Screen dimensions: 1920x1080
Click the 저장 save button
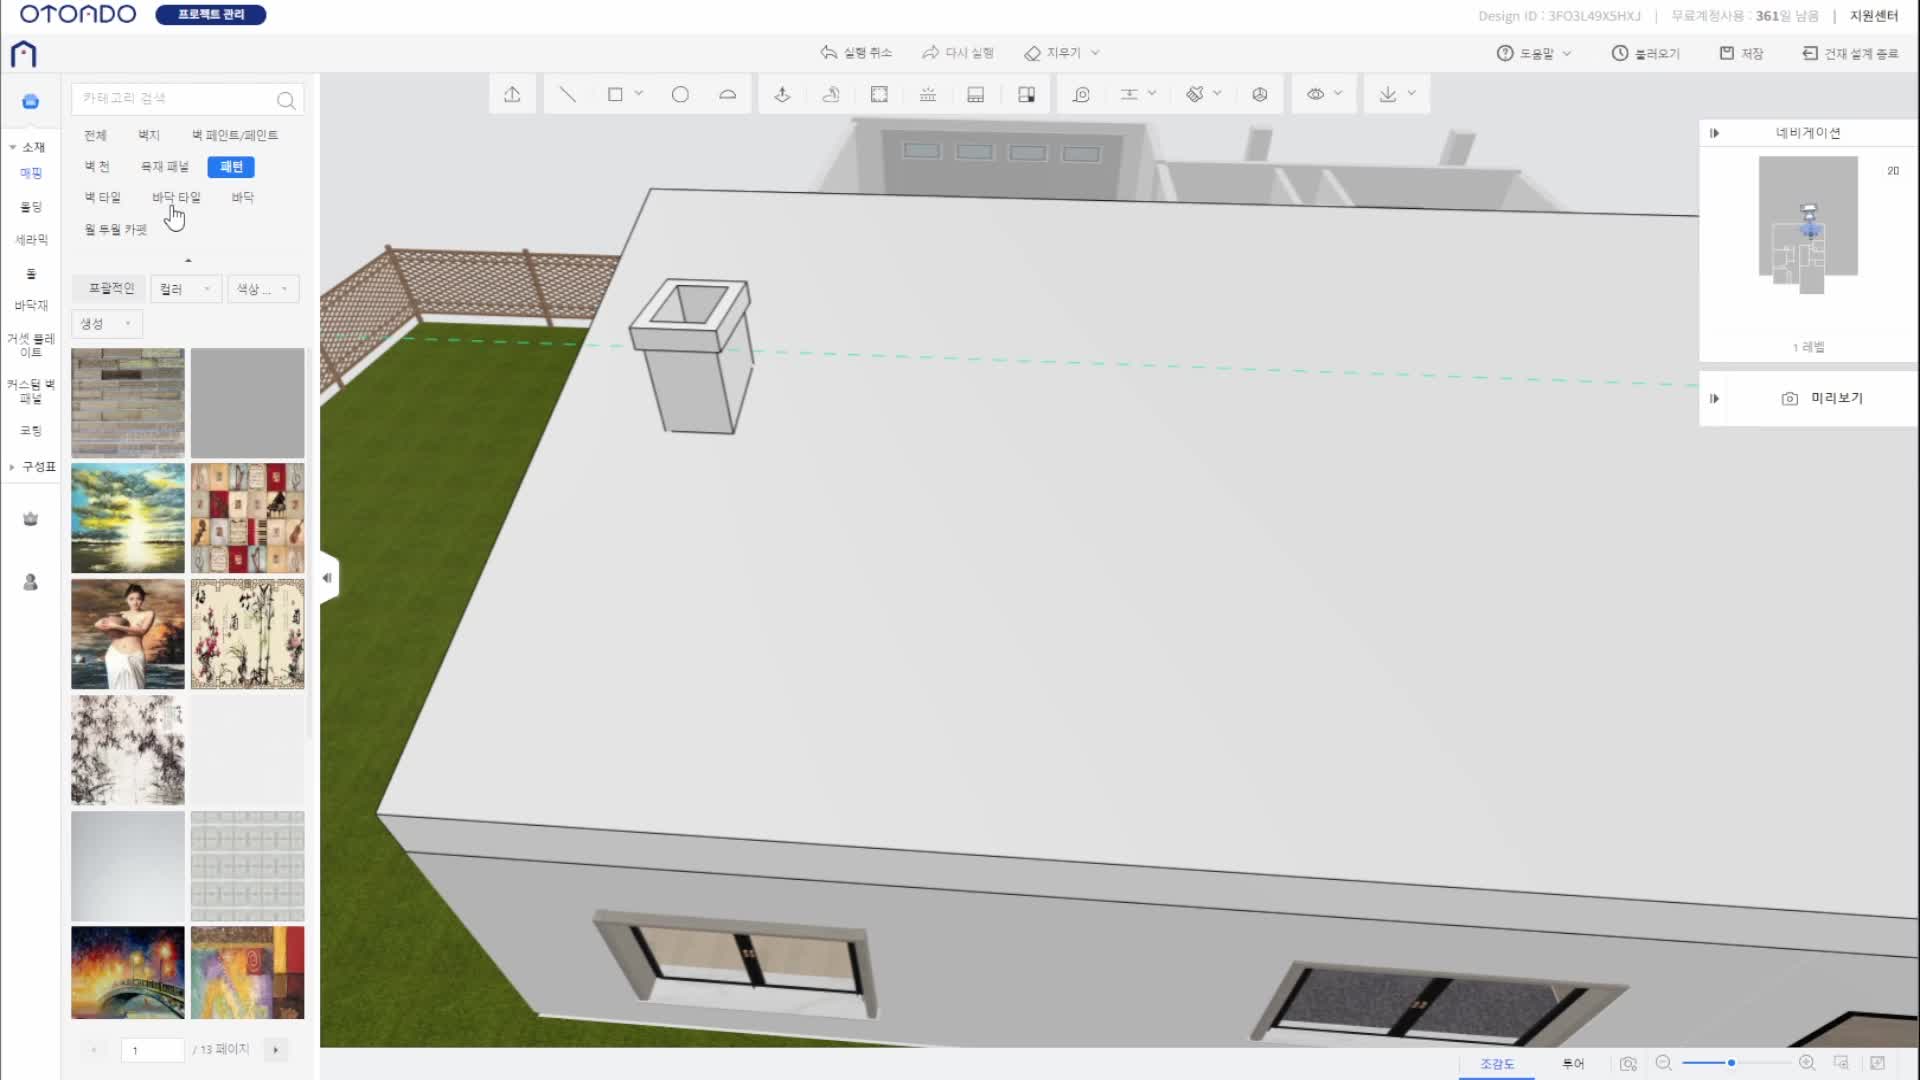coord(1741,53)
